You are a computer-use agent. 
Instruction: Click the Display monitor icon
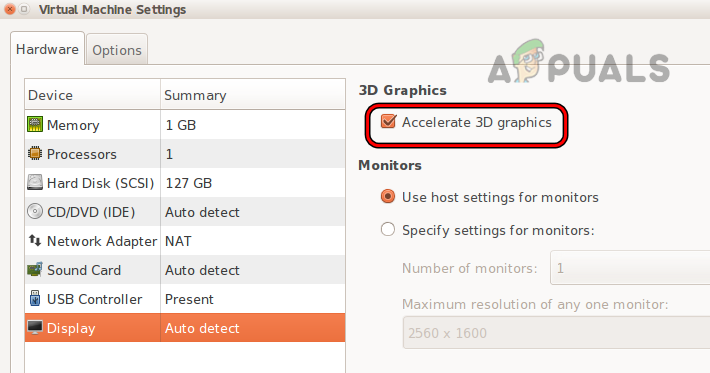point(35,327)
